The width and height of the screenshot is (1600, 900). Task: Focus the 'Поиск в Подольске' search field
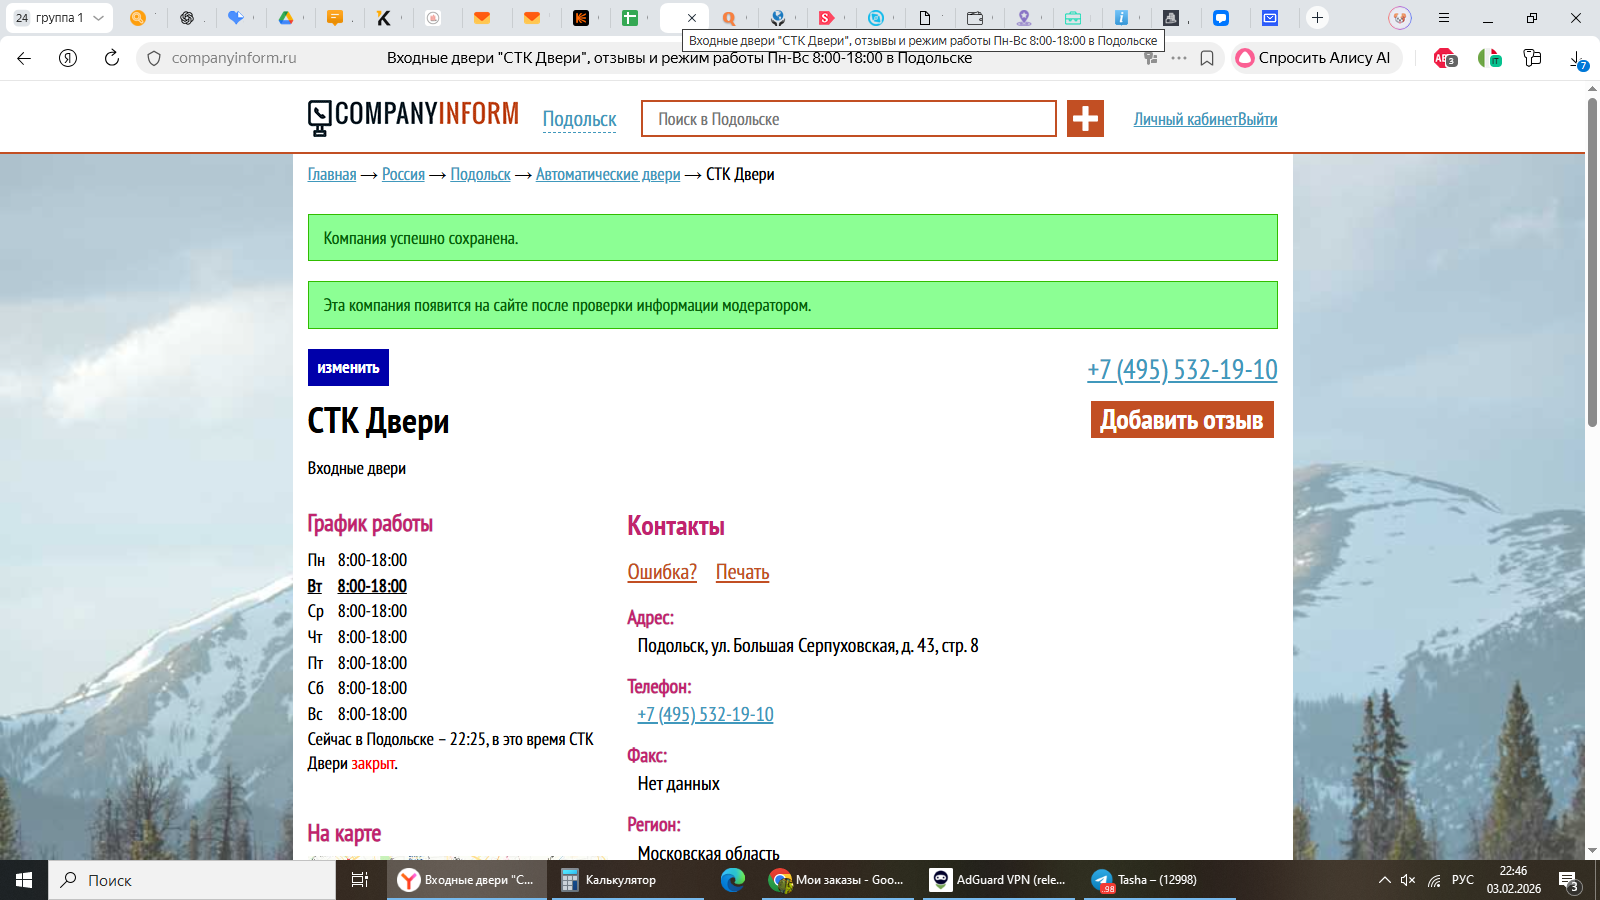click(x=848, y=119)
